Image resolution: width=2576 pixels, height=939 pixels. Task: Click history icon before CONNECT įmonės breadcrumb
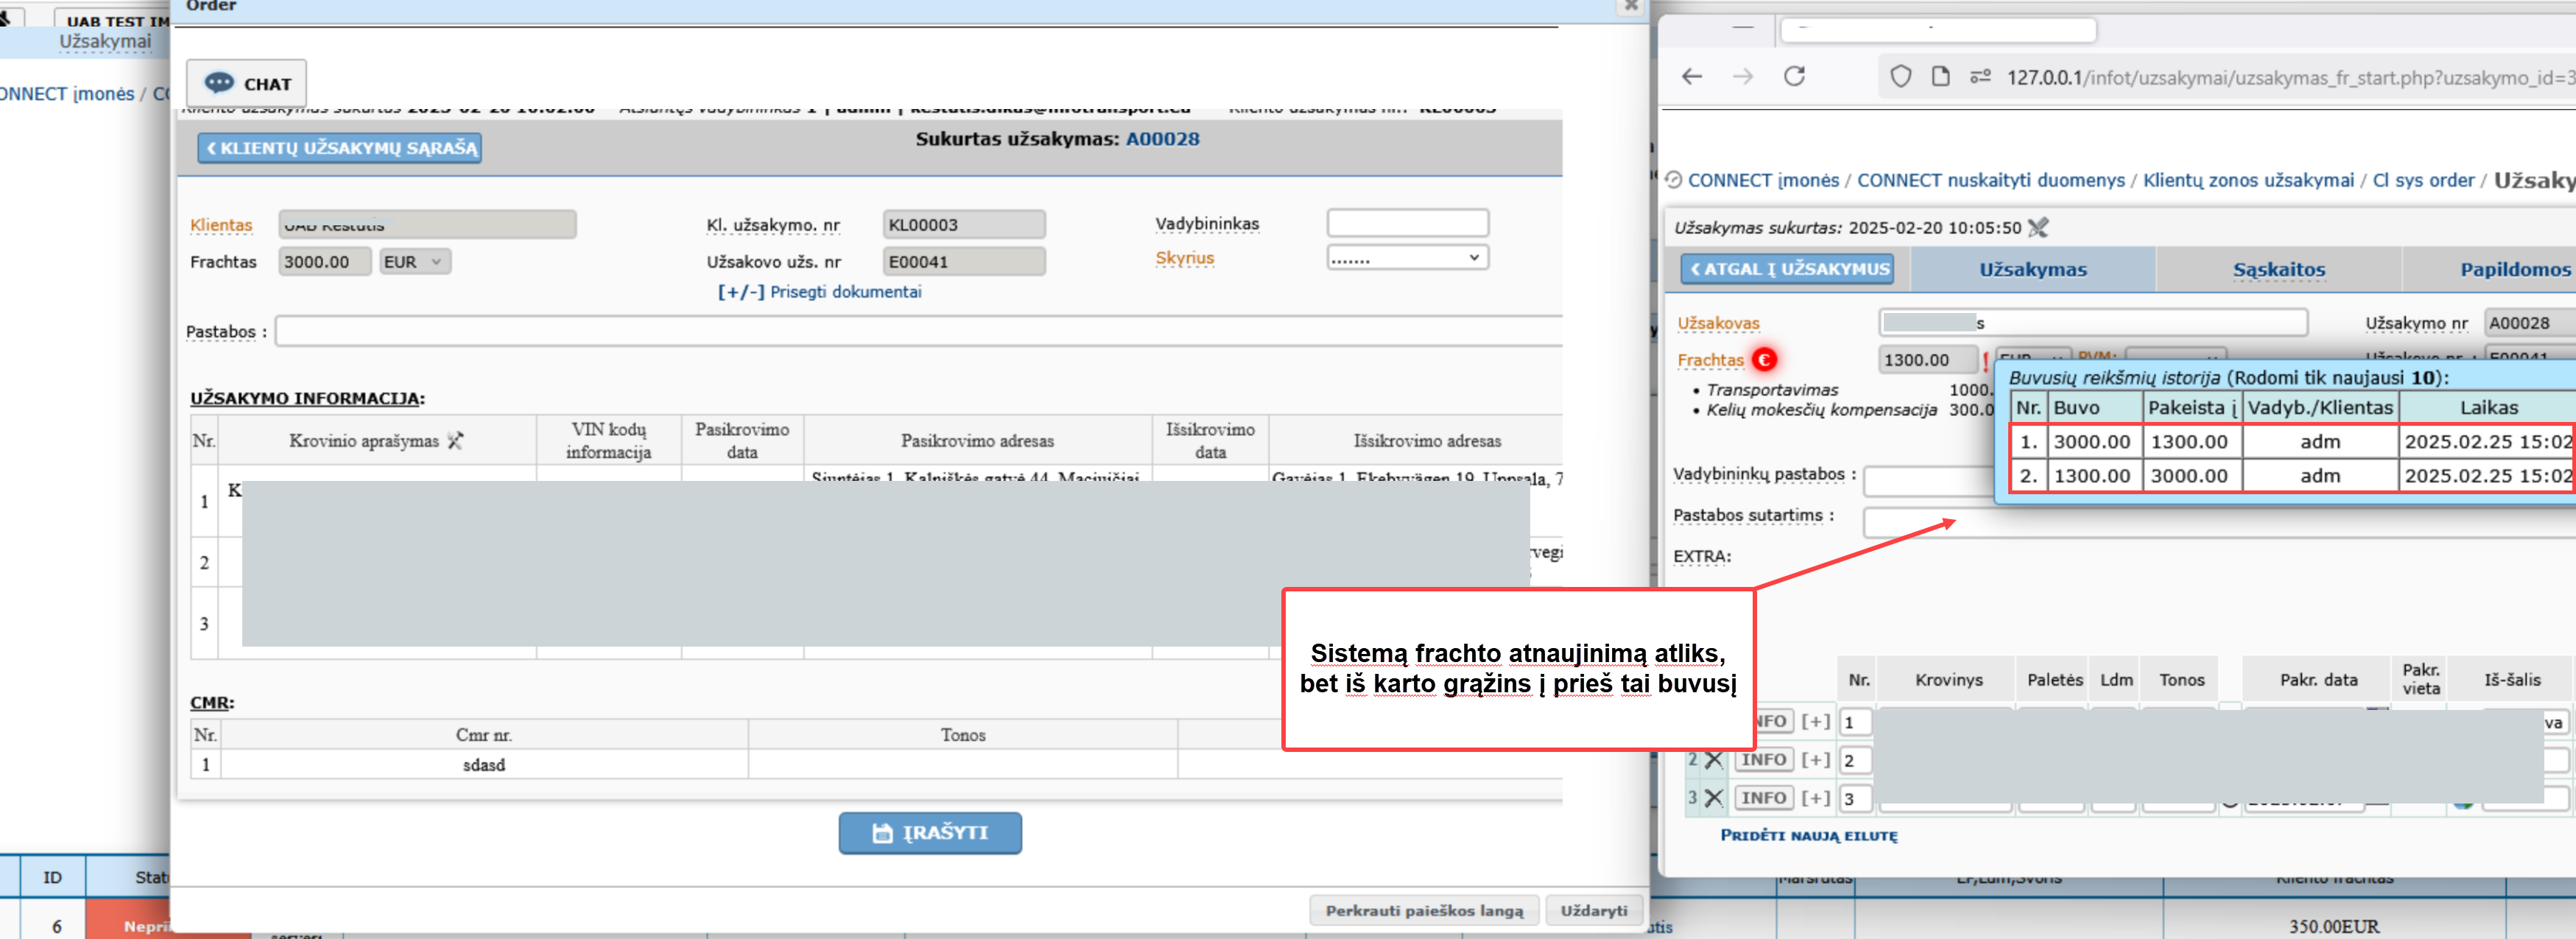pos(1673,180)
